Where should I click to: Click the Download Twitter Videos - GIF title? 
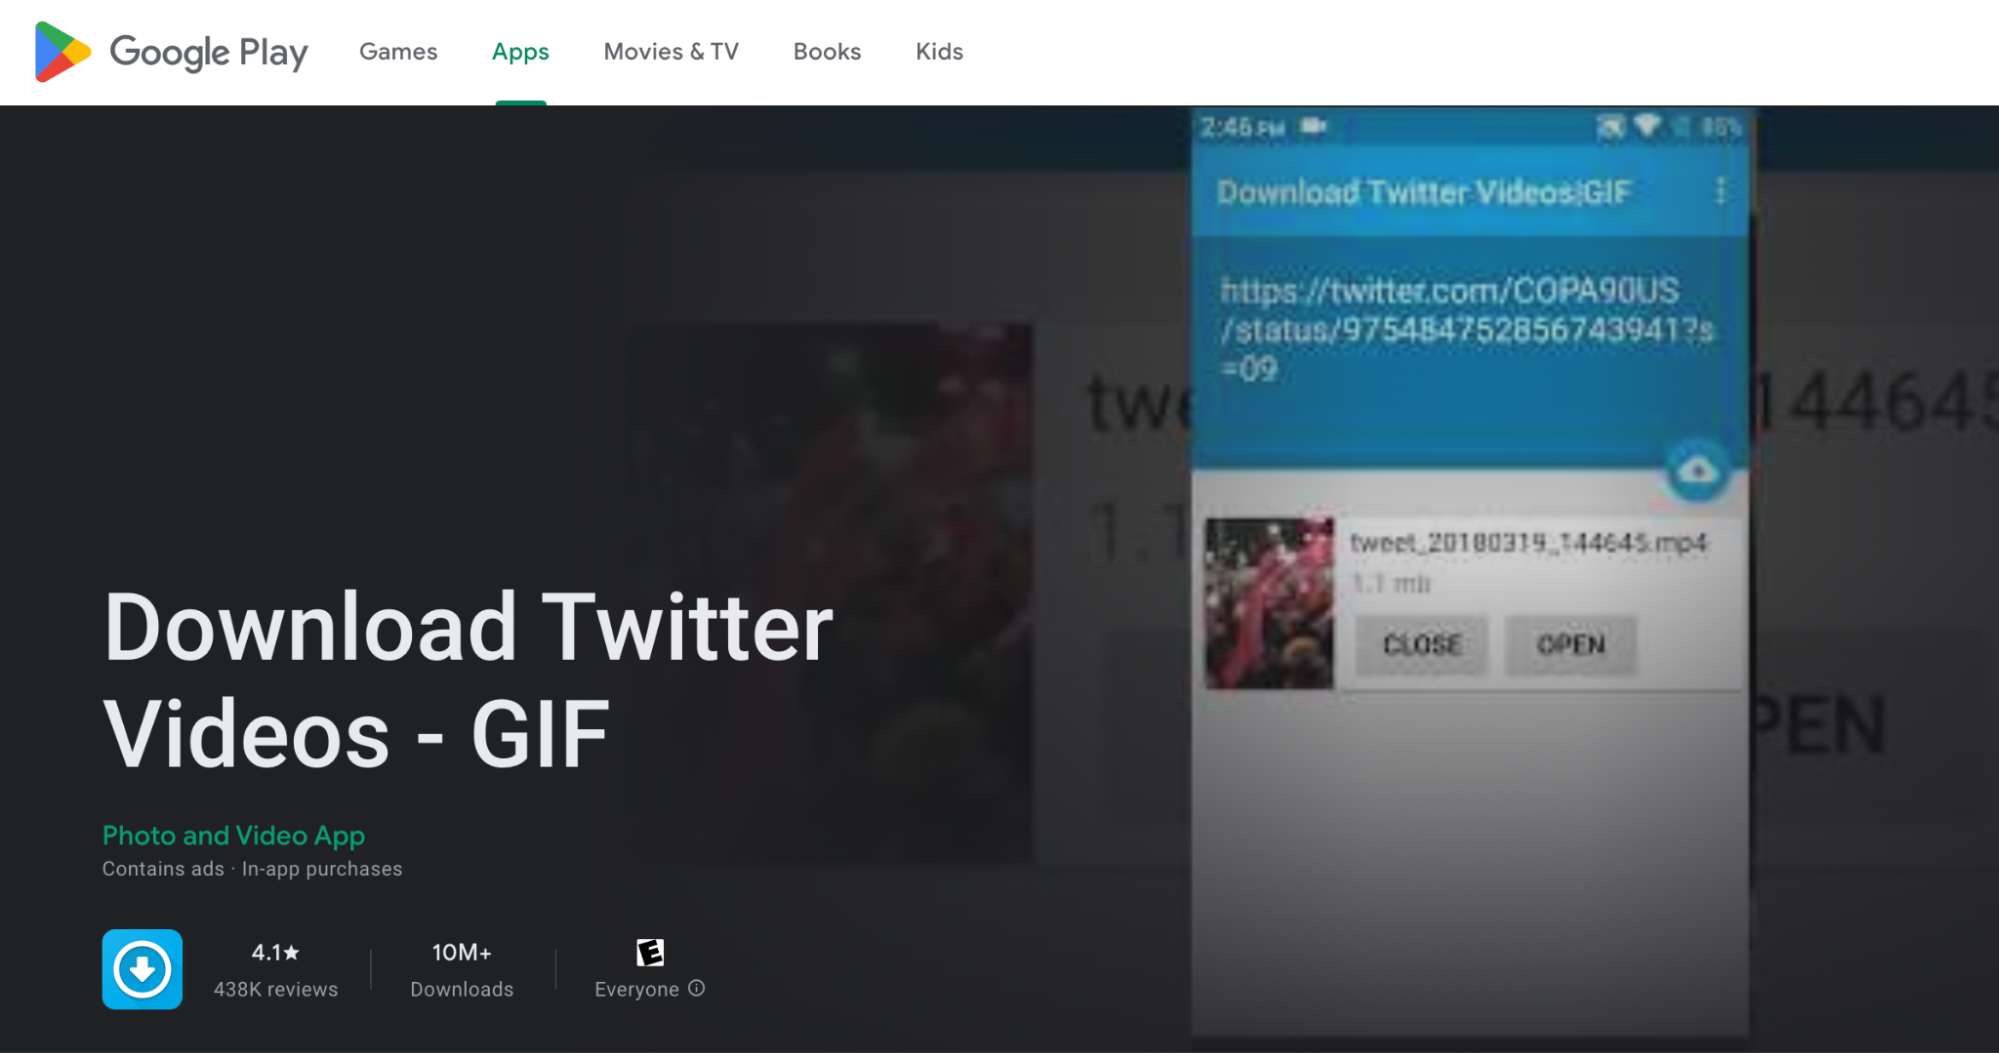pos(468,680)
